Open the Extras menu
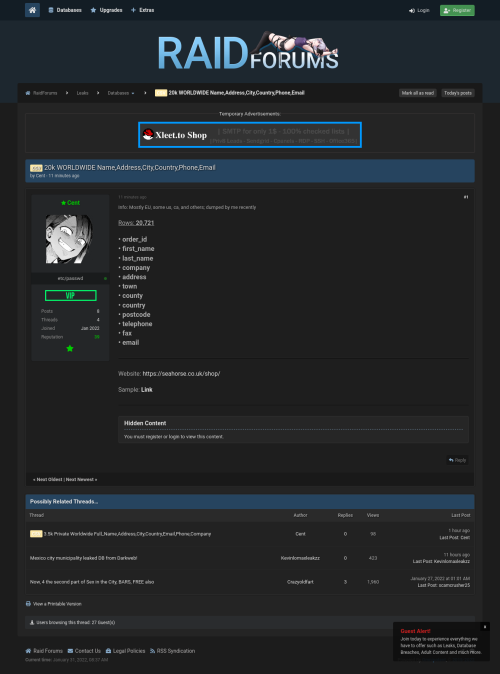Viewport: 500px width, 674px height. [x=142, y=10]
